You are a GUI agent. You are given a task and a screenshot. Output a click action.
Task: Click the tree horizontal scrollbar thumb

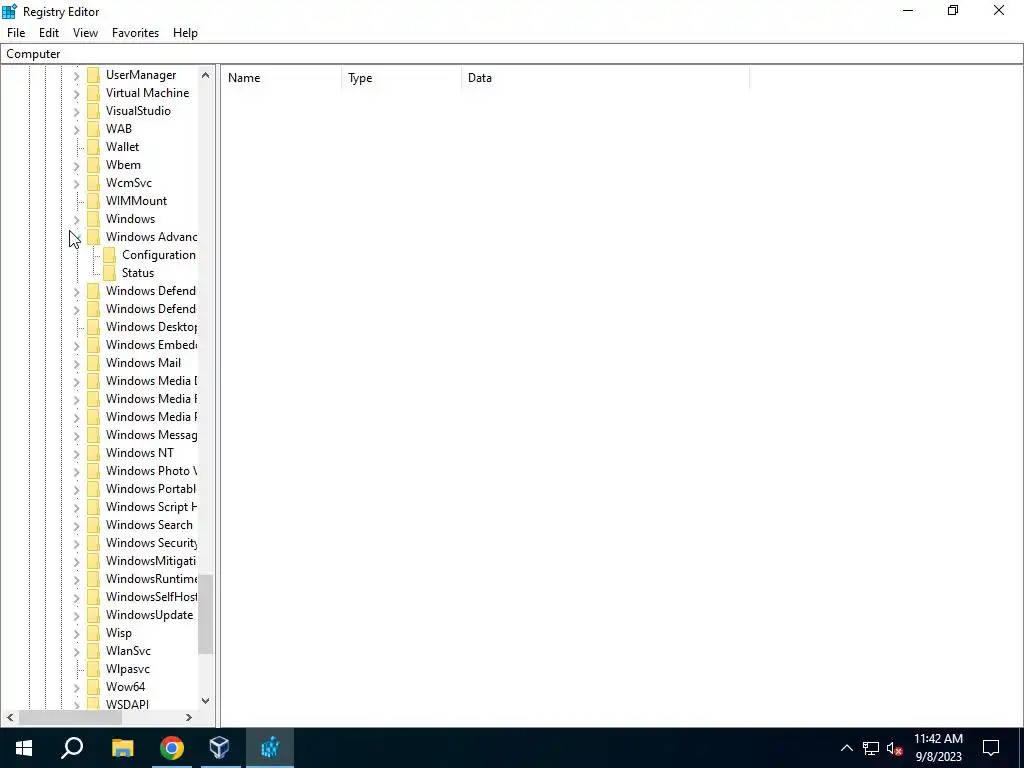click(70, 717)
